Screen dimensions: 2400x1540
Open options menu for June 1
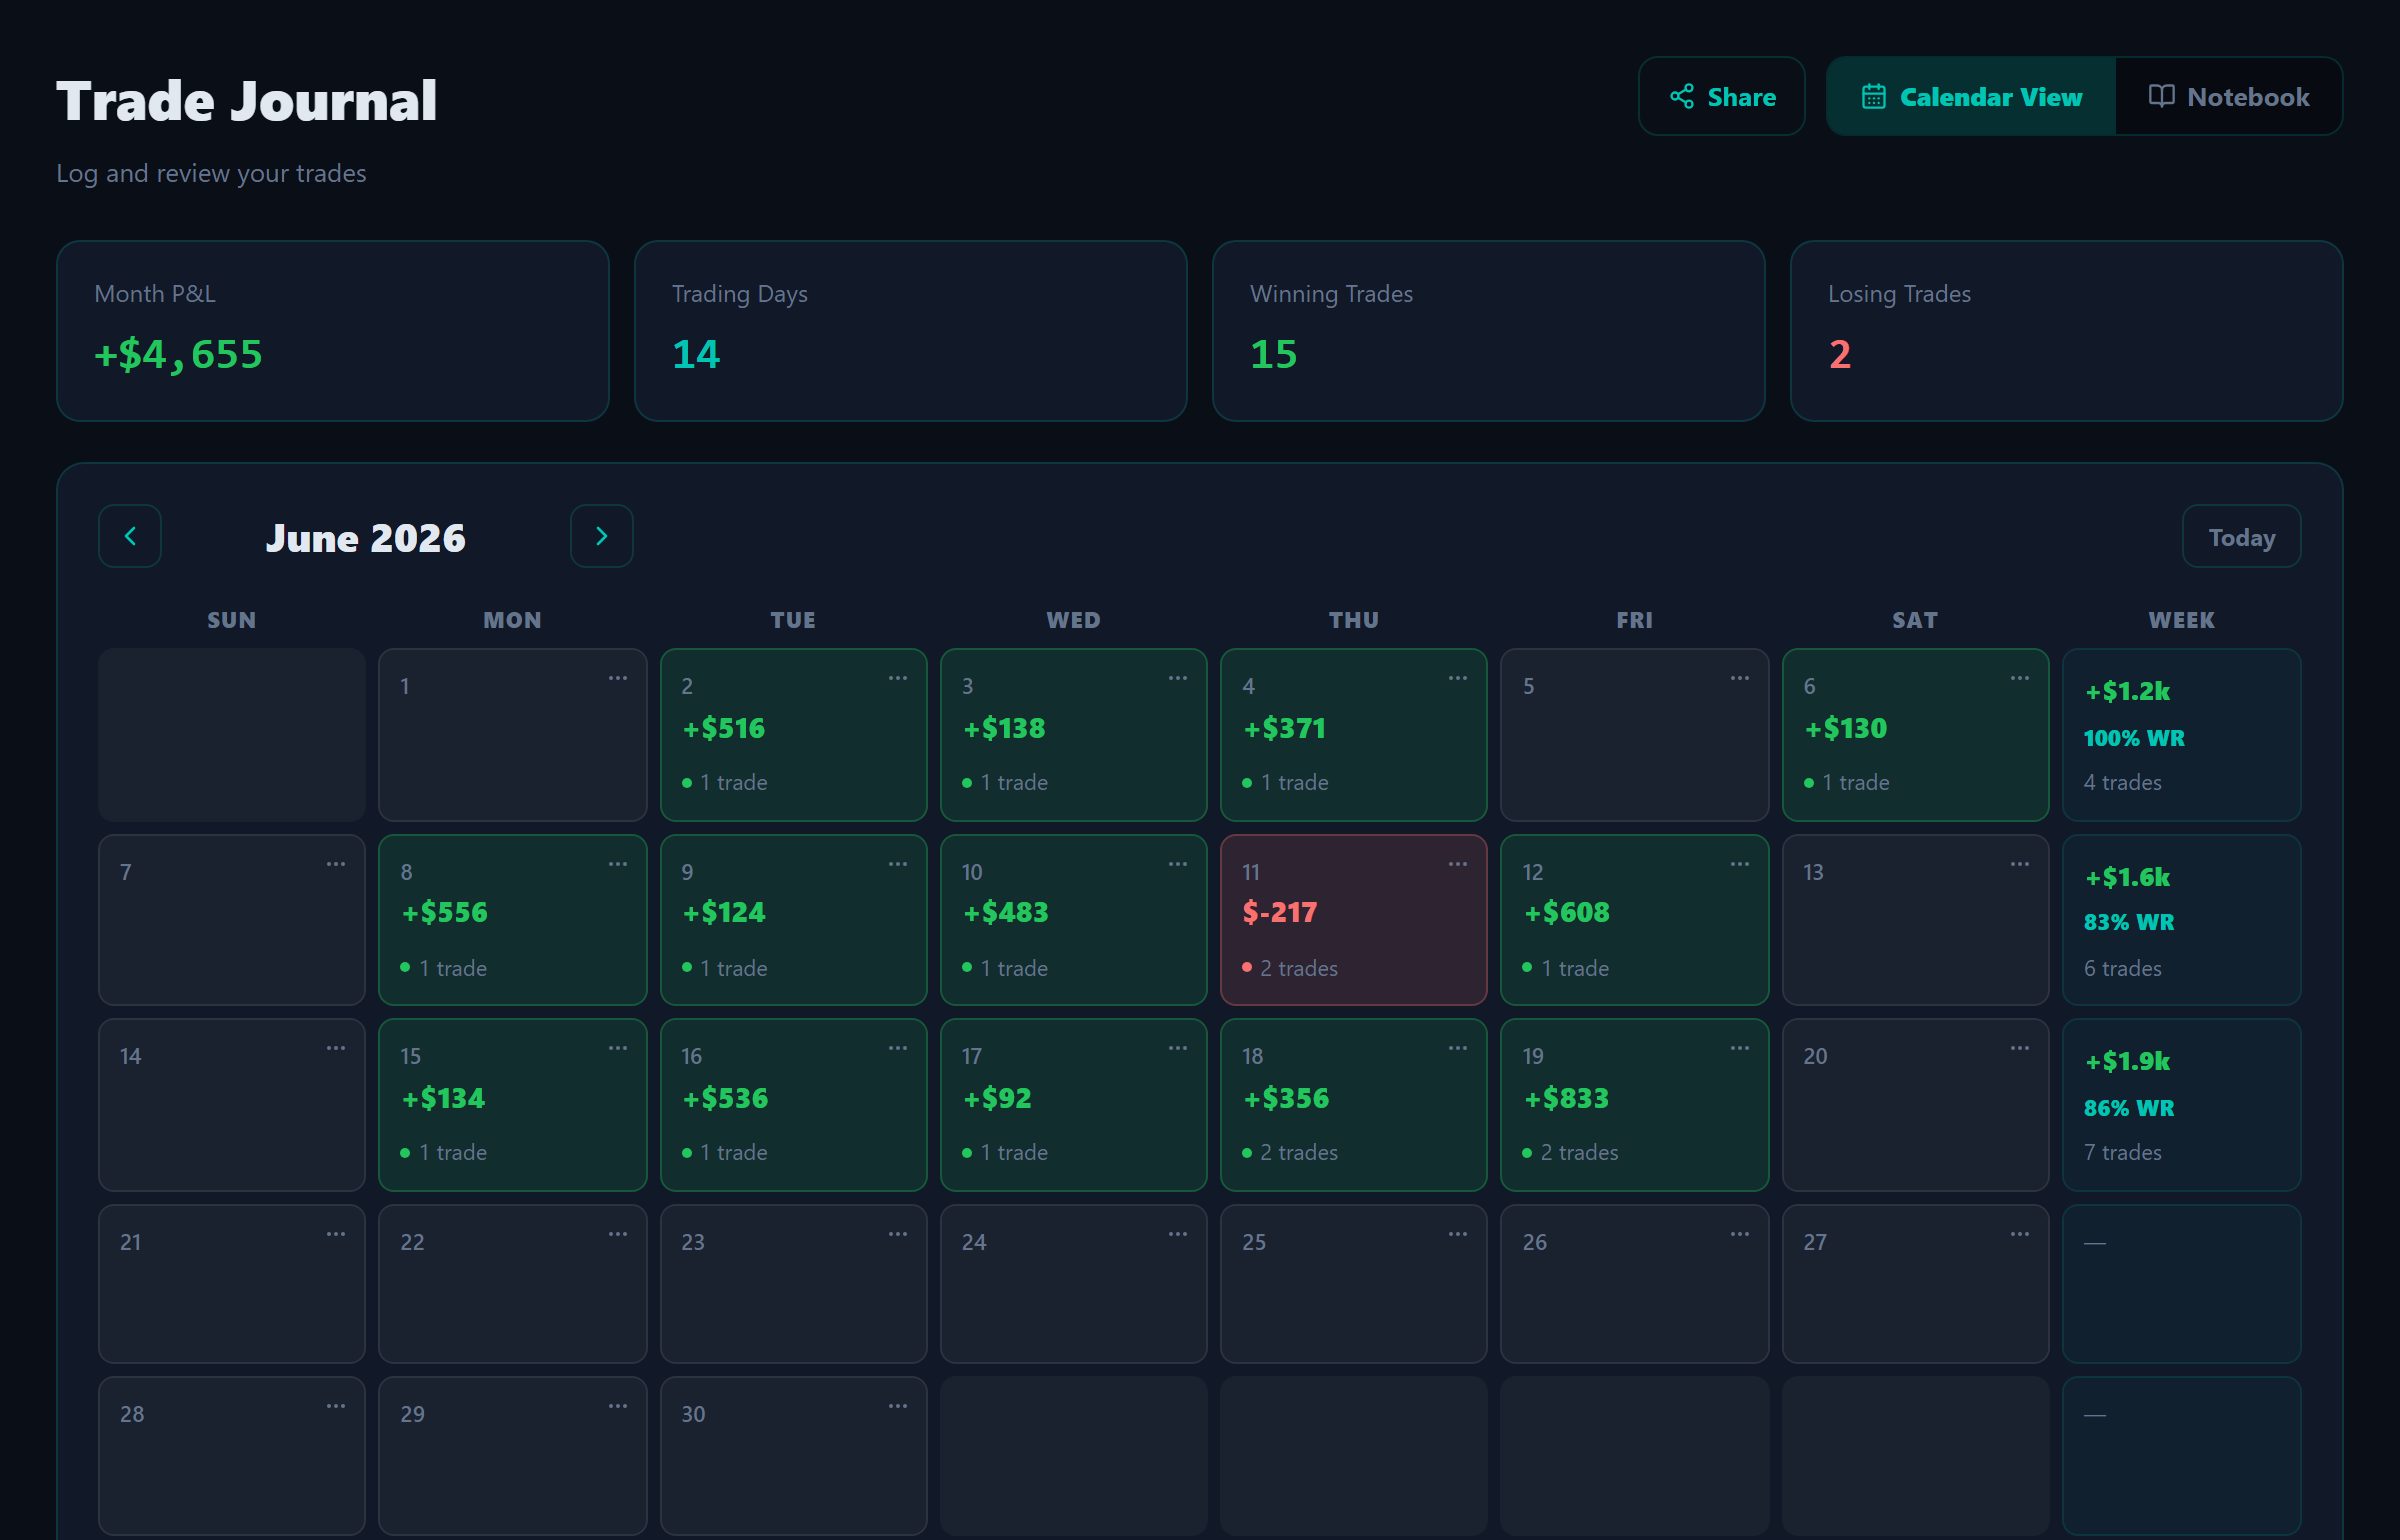[x=618, y=678]
